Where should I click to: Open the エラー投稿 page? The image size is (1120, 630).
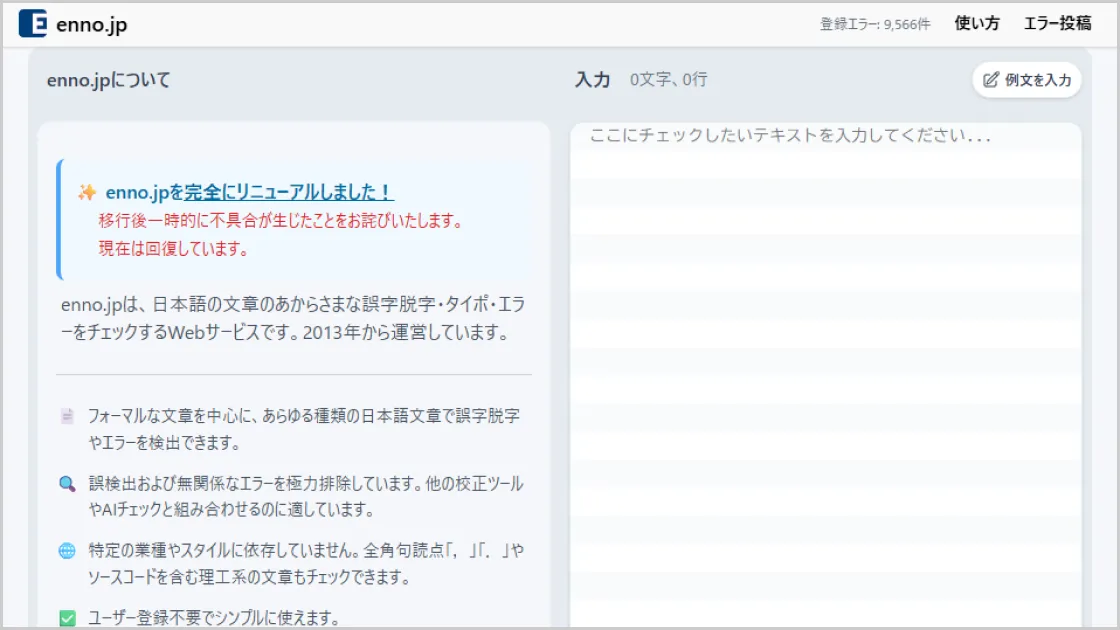1057,24
